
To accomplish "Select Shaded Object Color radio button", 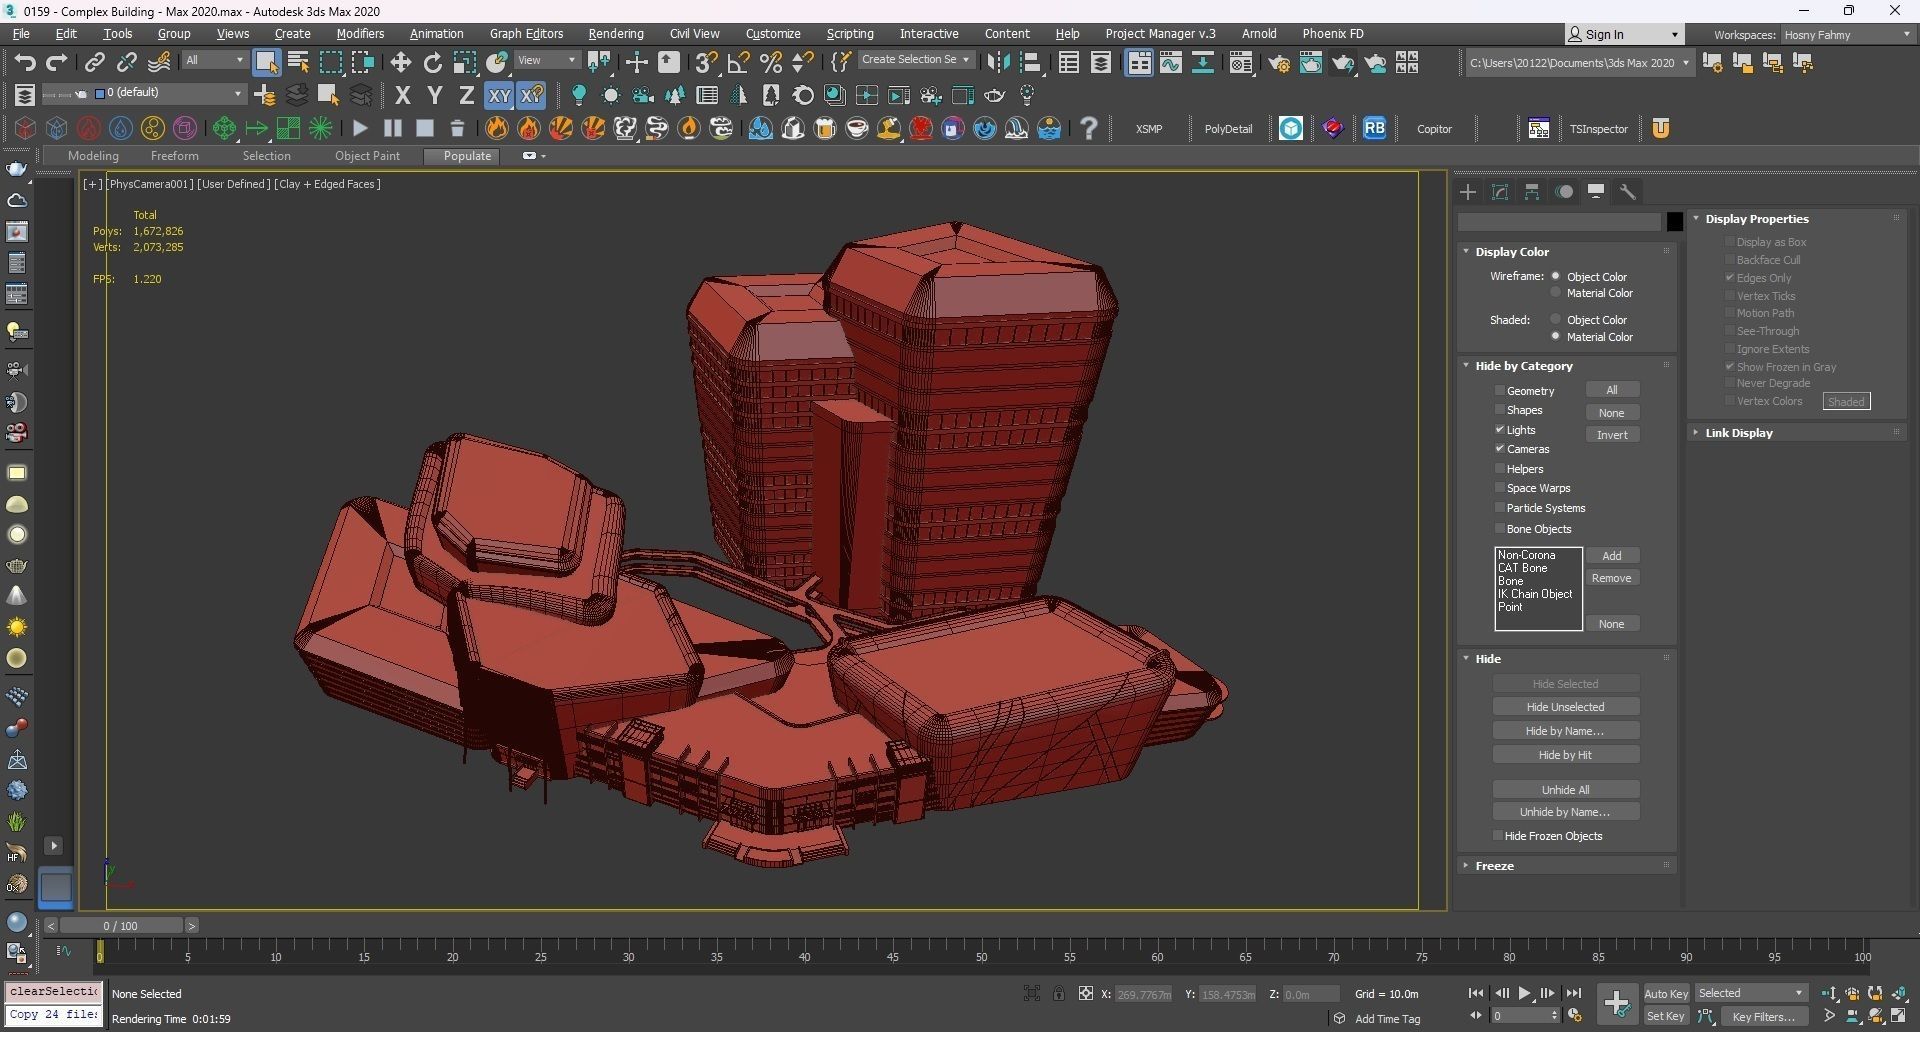I will 1556,319.
